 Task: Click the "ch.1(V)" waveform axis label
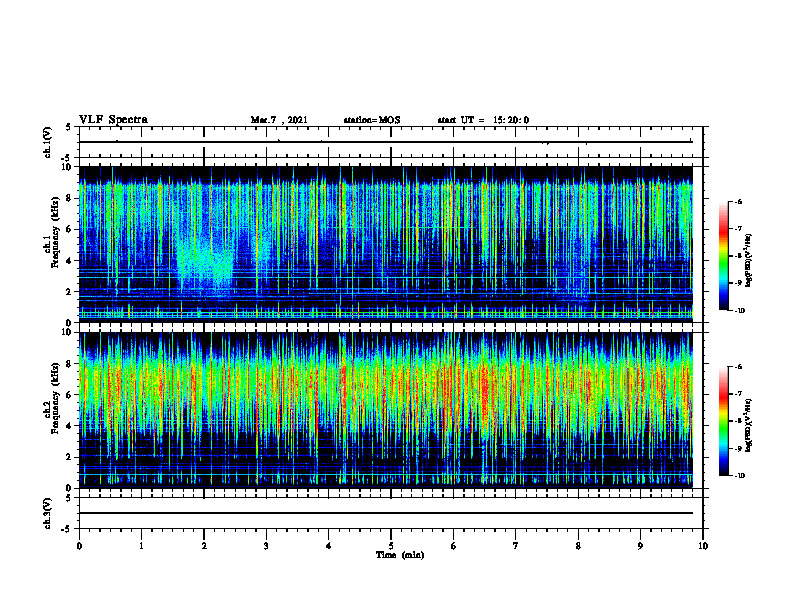point(48,142)
